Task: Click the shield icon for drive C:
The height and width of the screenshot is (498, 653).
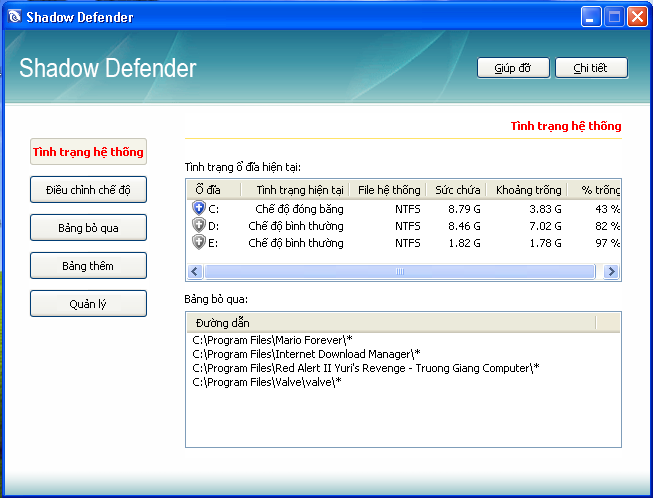Action: (199, 207)
